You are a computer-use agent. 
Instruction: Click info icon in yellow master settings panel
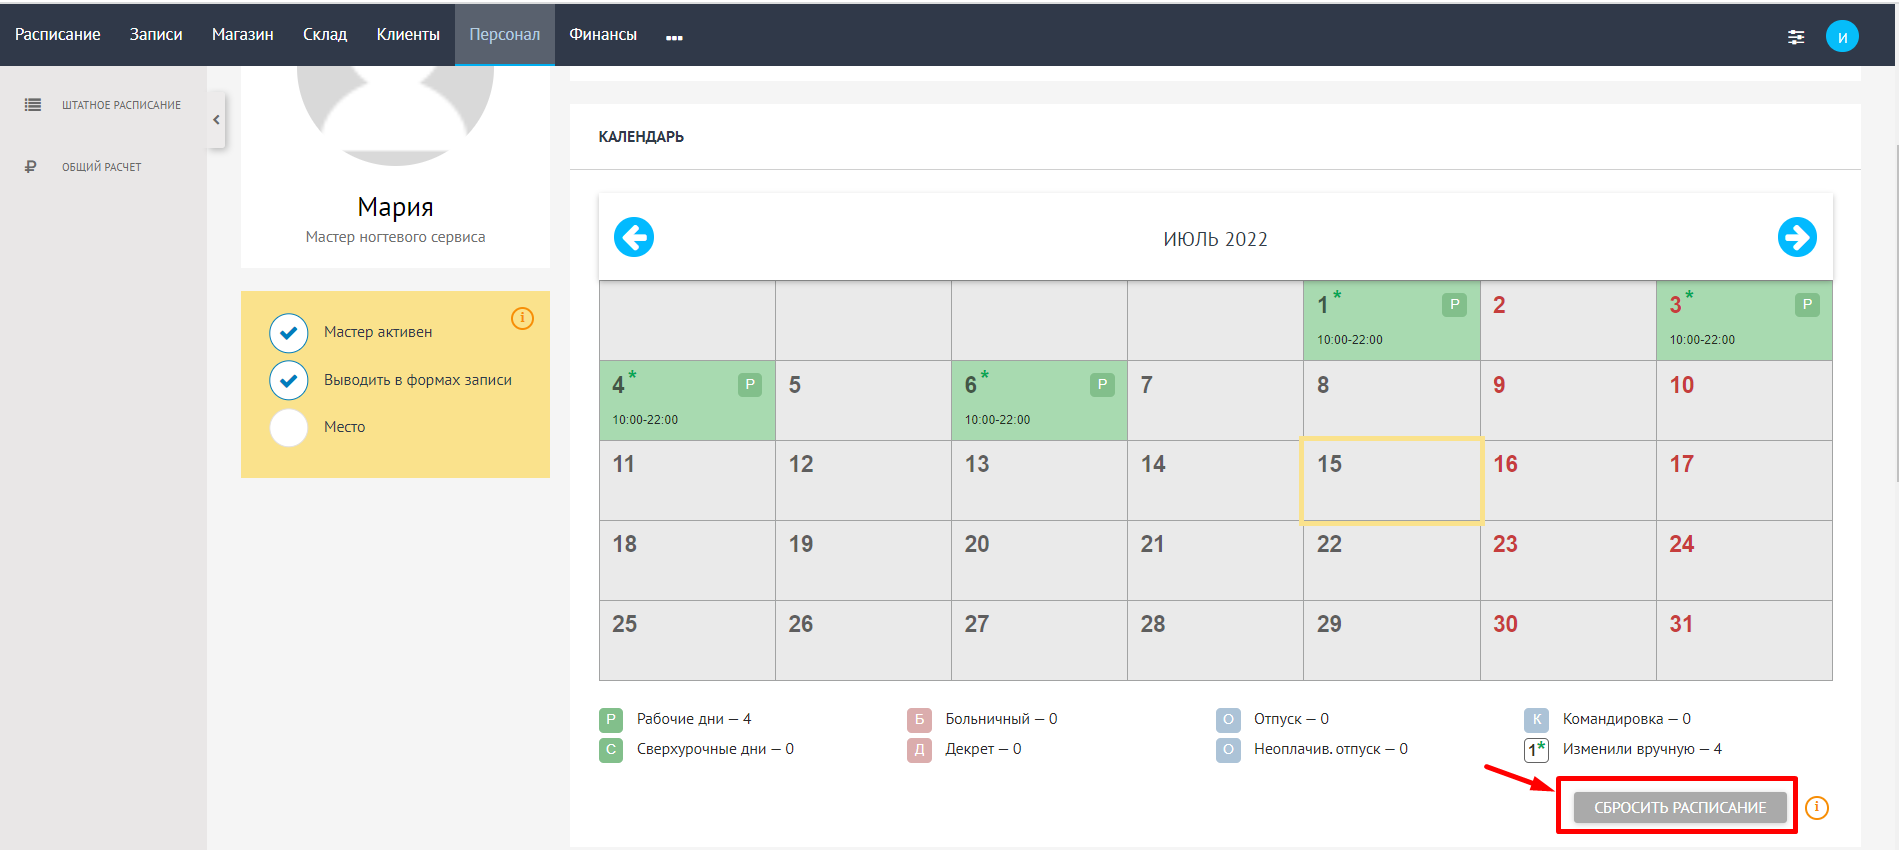pos(522,318)
